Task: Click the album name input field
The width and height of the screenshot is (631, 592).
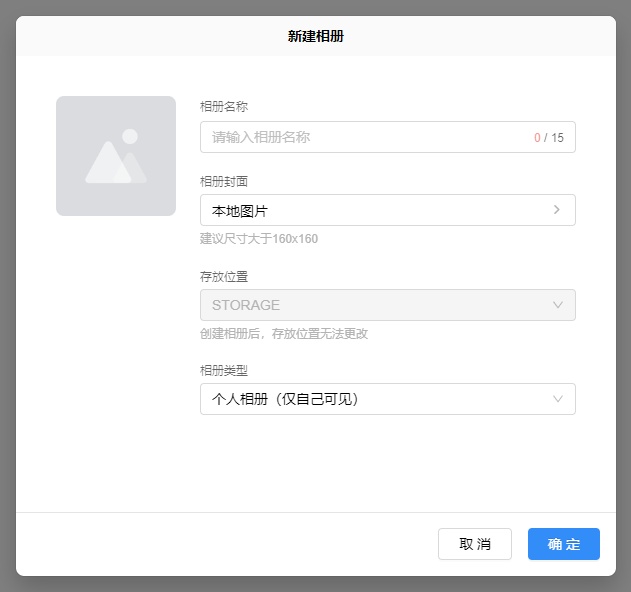Action: 365,137
